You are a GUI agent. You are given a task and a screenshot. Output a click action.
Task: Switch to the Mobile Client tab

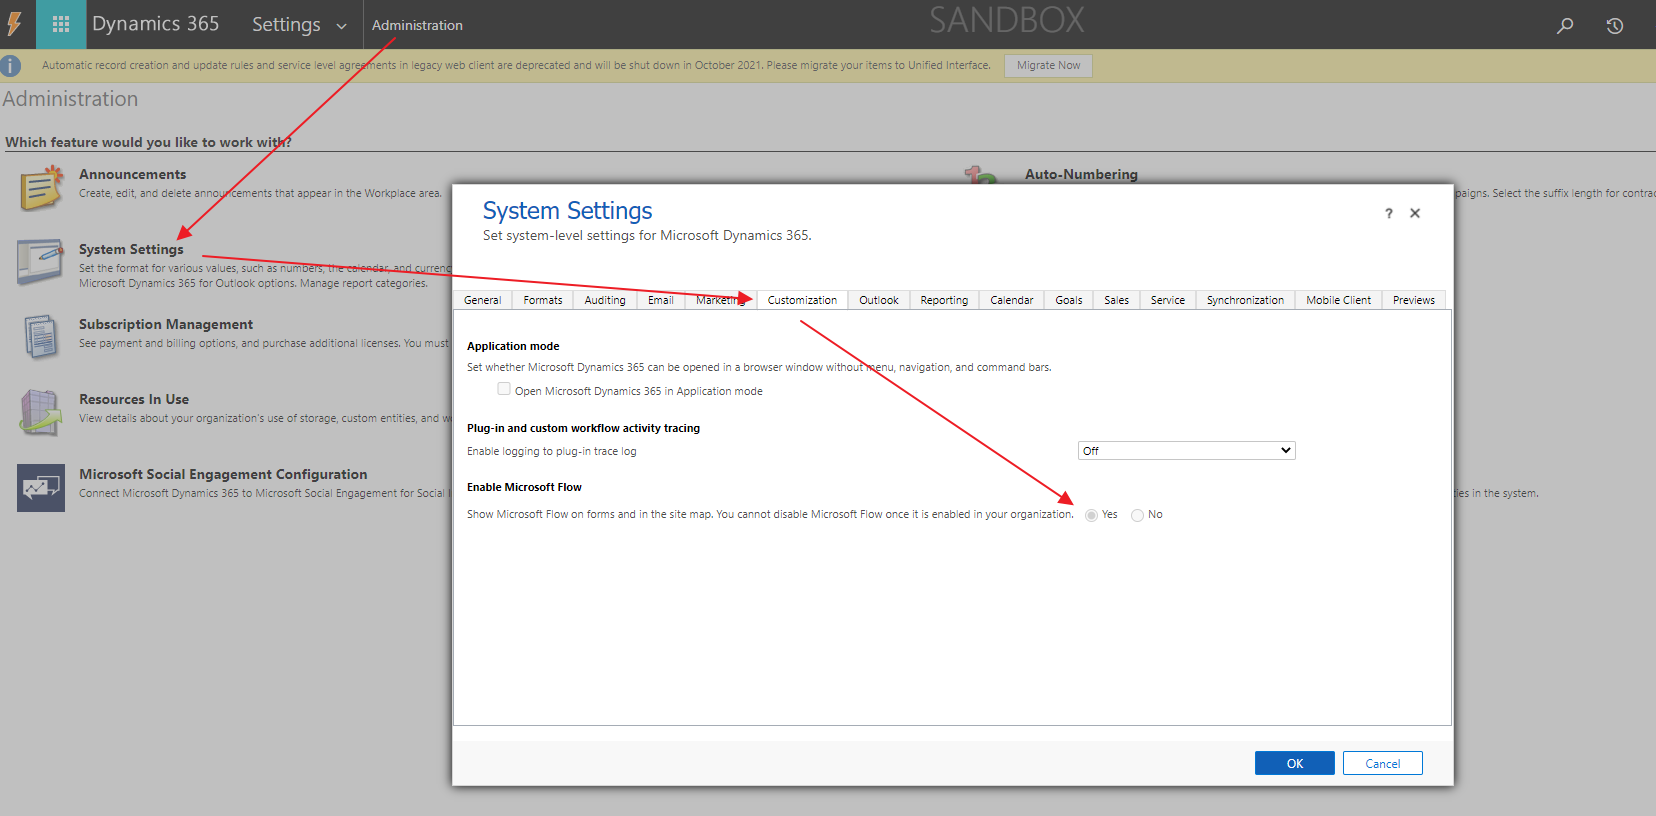click(1339, 300)
